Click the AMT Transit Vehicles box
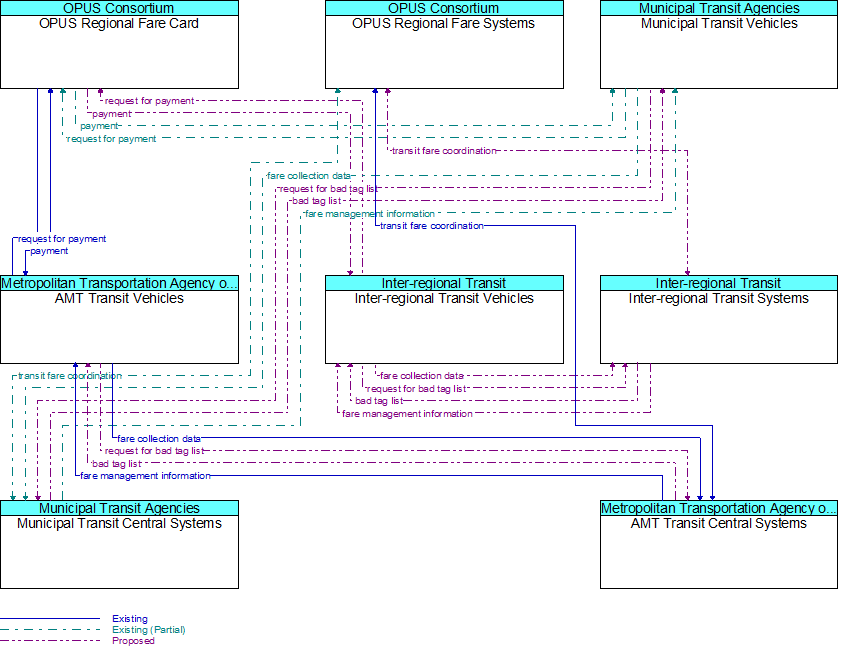This screenshot has height=658, width=847. coord(119,319)
